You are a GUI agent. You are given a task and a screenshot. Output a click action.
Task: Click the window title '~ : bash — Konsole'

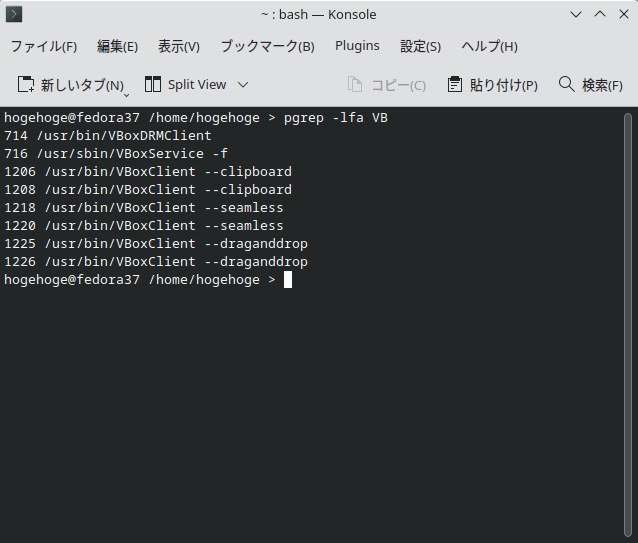pos(318,15)
